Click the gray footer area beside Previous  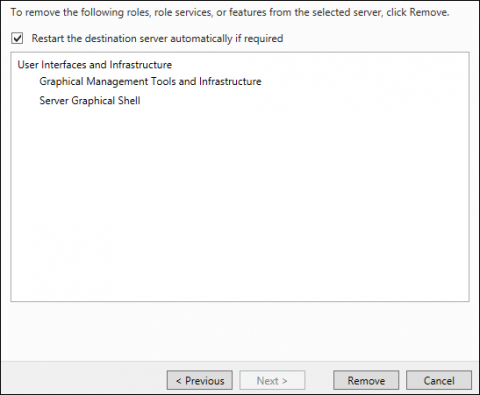[x=83, y=379]
